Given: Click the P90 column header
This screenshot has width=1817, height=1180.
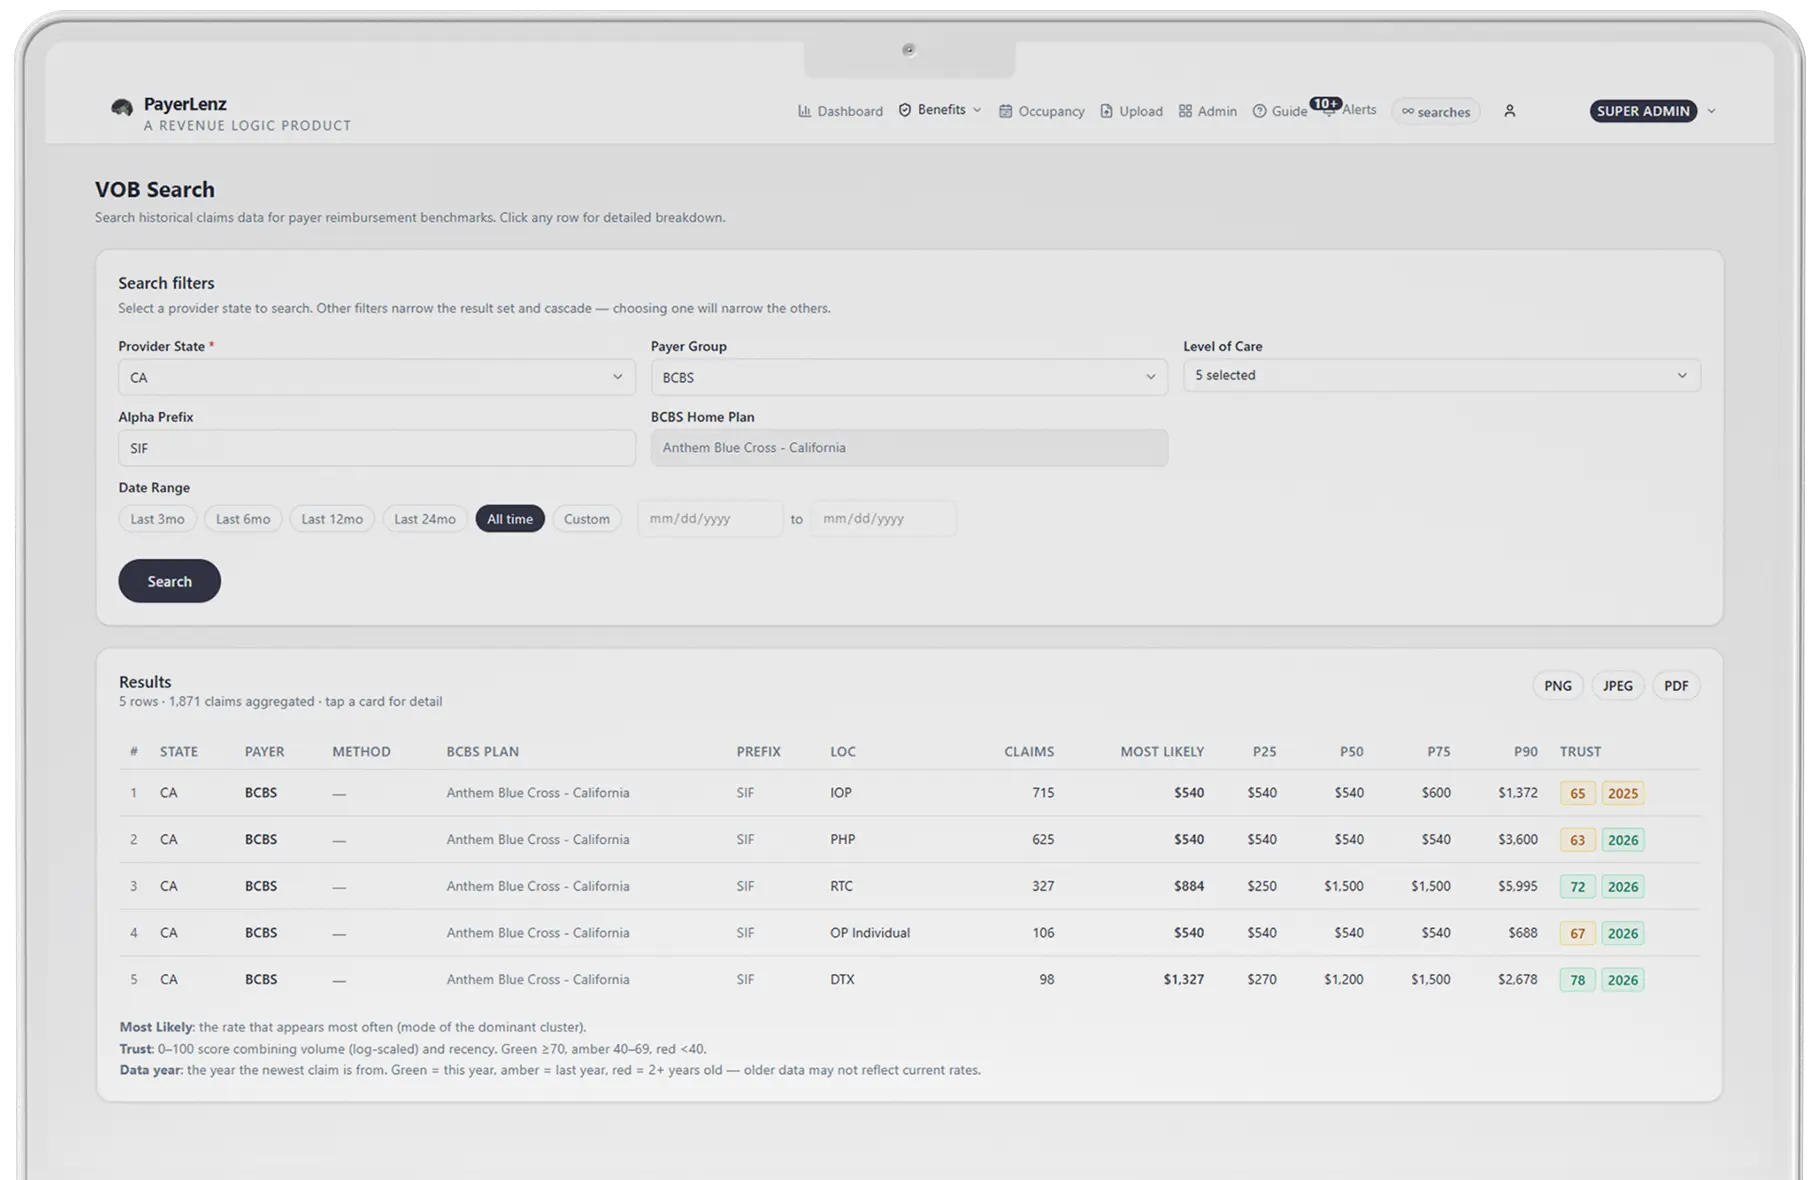Looking at the screenshot, I should pyautogui.click(x=1525, y=752).
